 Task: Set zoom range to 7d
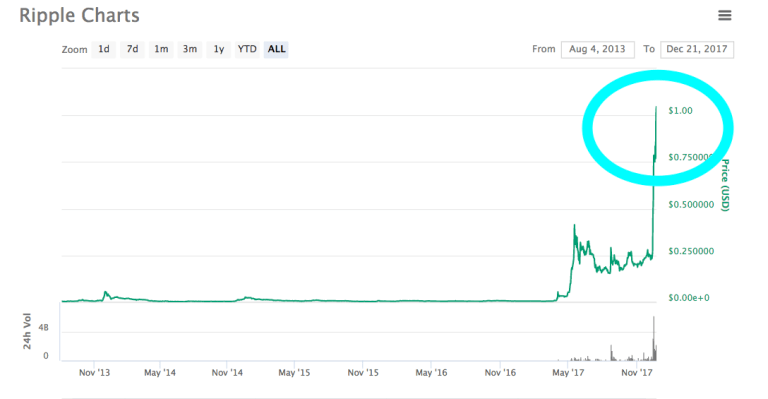click(x=132, y=49)
